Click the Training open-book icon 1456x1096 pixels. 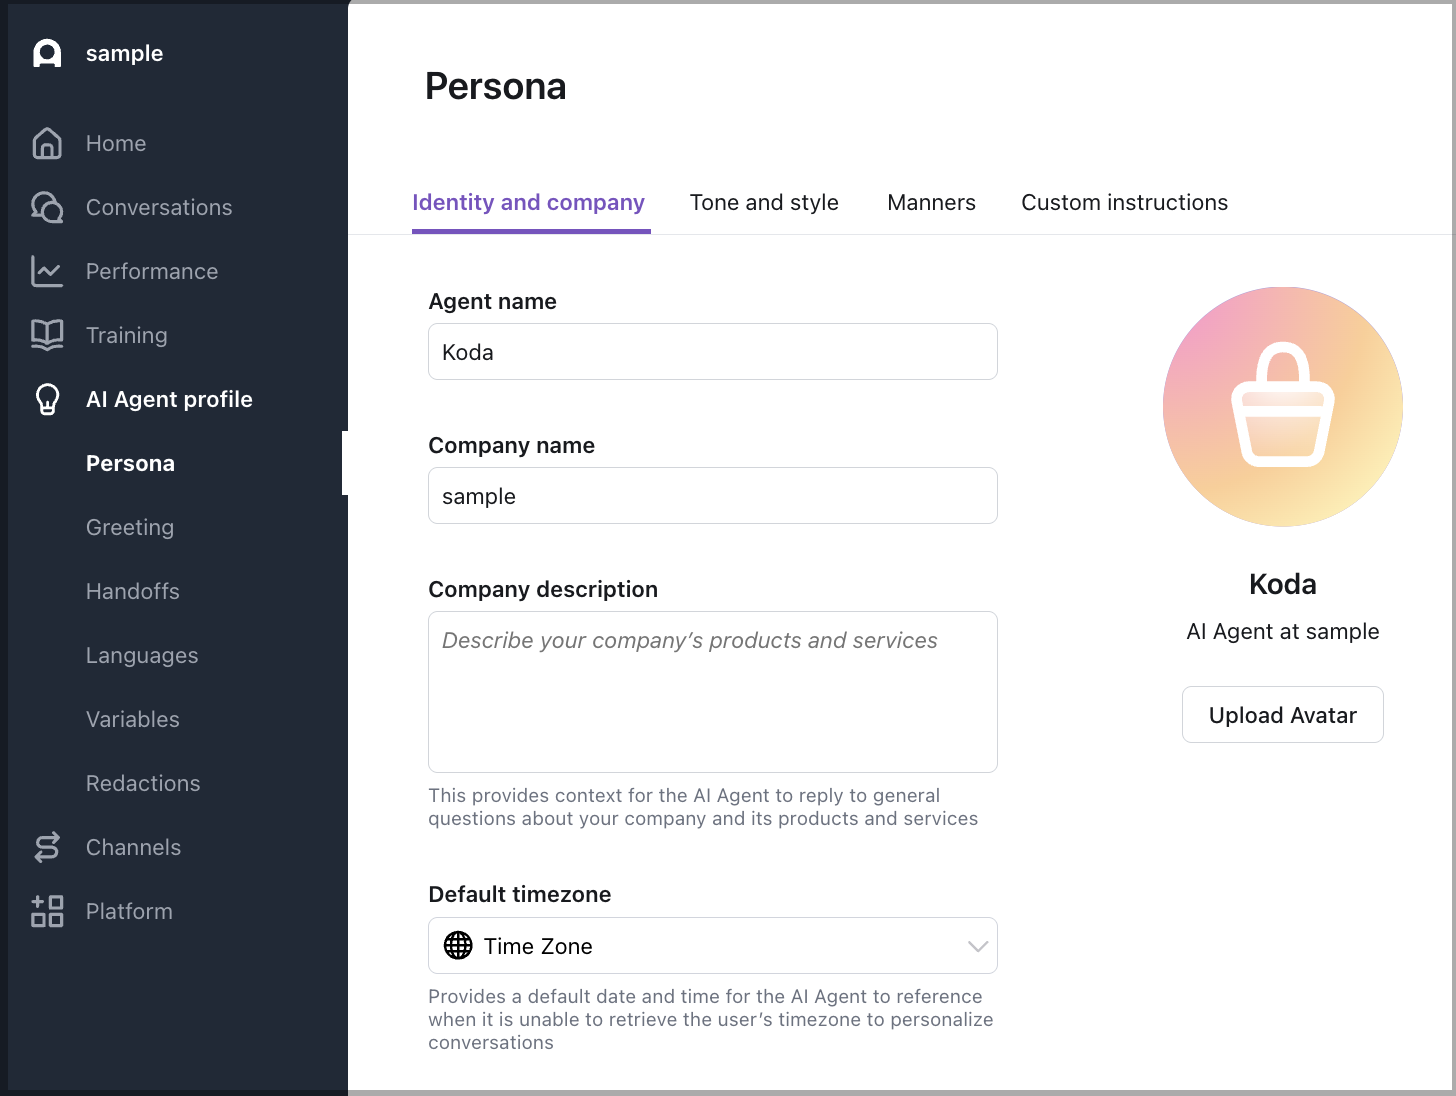[47, 335]
